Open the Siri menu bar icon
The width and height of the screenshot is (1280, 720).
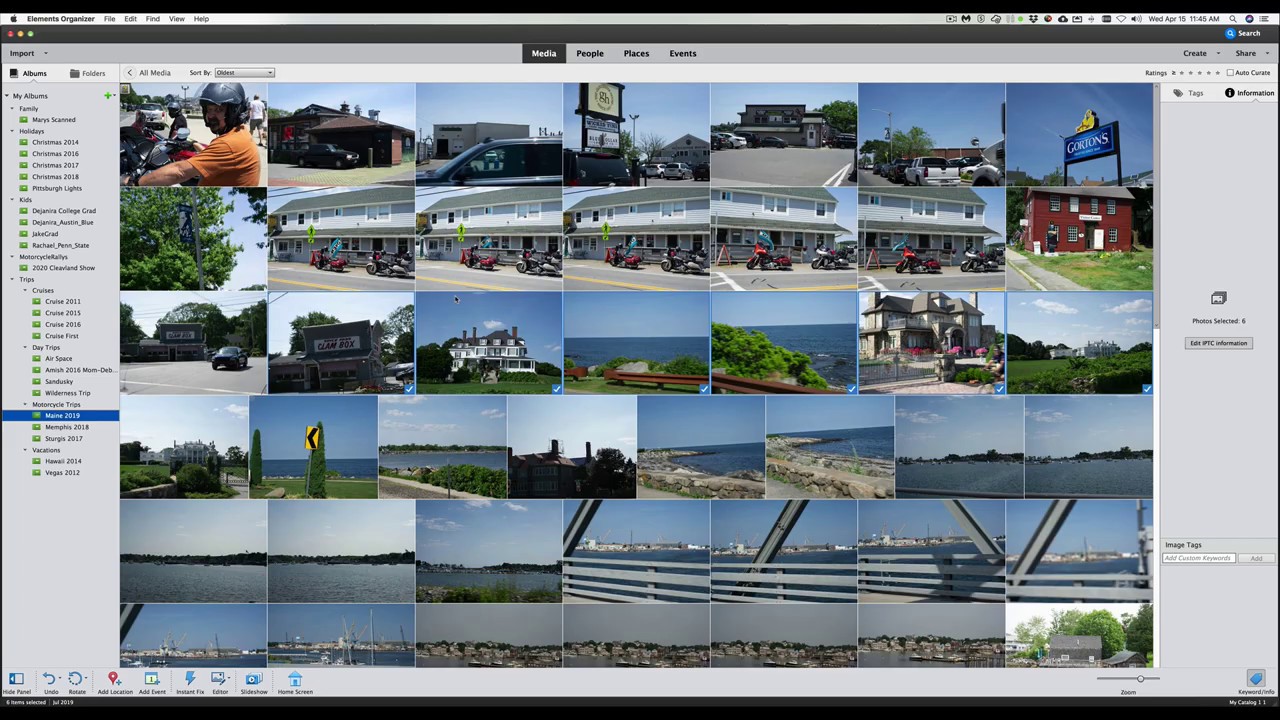1249,19
